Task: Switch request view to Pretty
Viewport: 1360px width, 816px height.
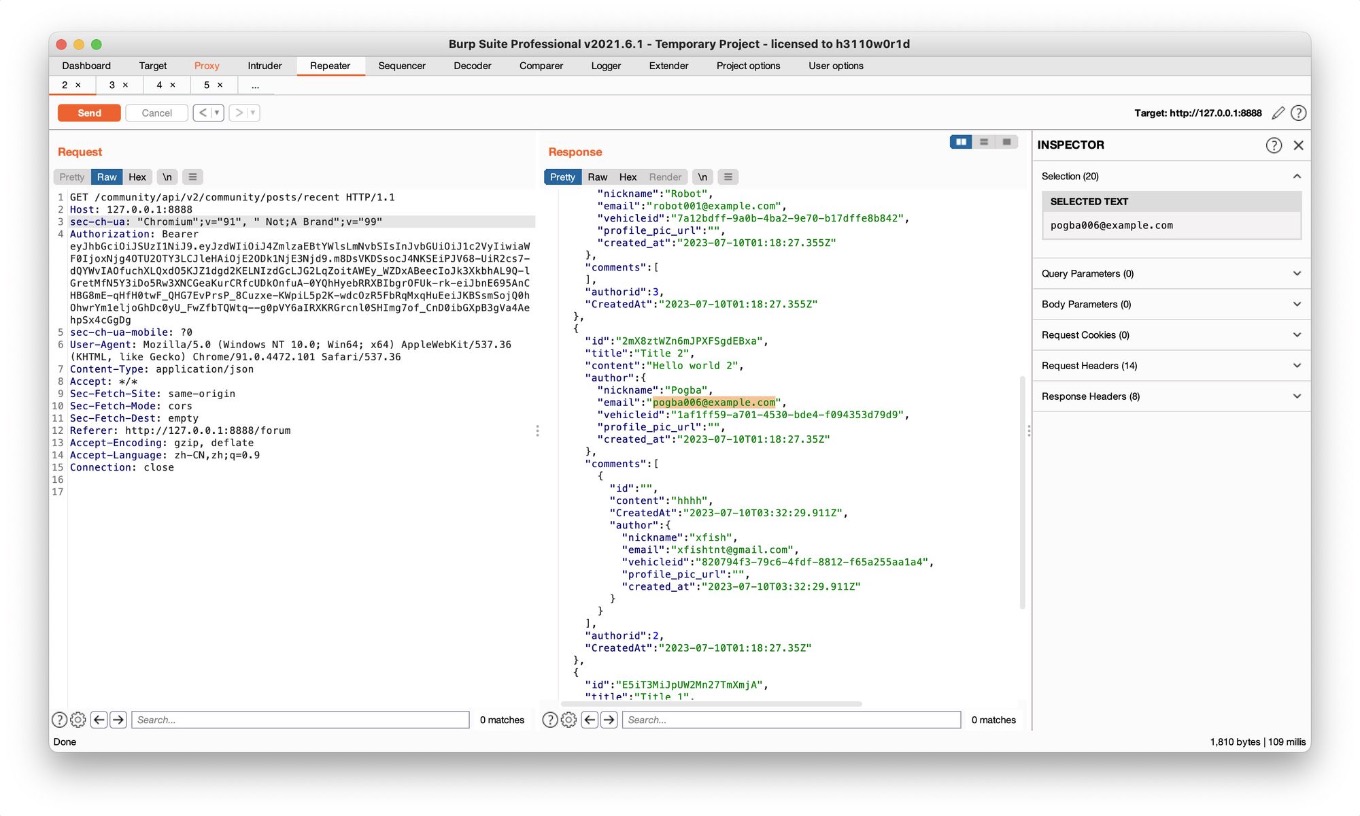Action: [x=73, y=177]
